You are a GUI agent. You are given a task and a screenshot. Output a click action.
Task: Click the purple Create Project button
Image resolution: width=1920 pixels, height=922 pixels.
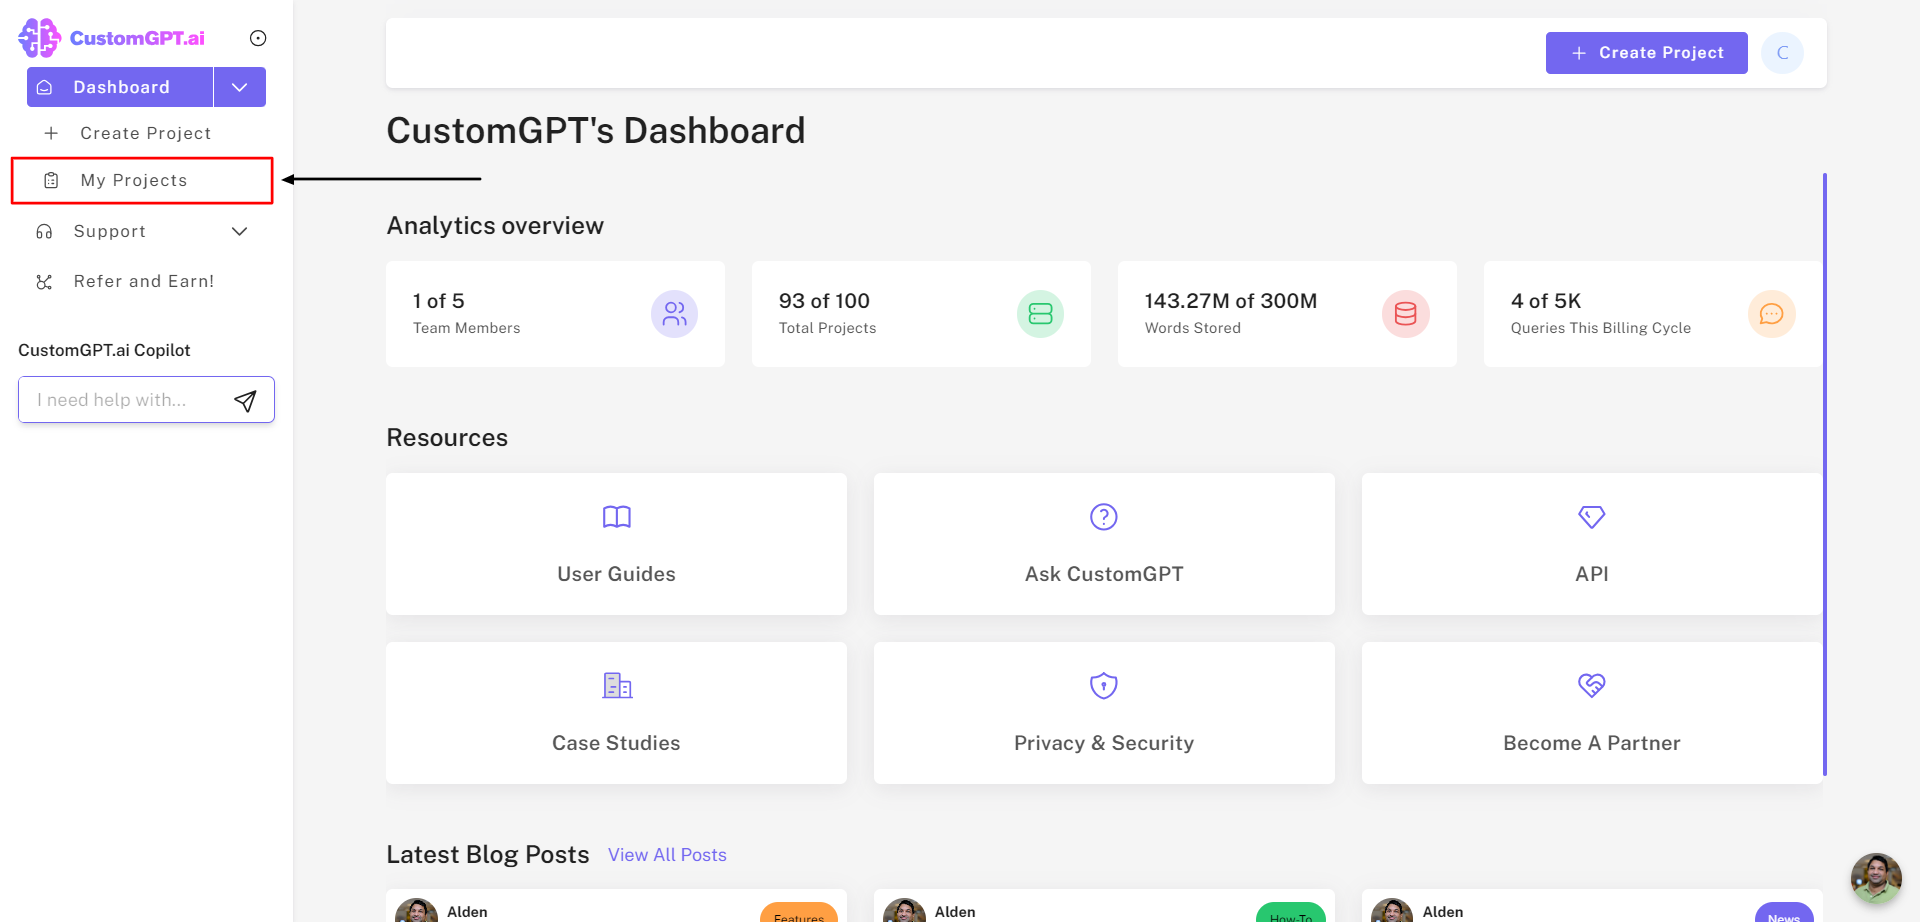point(1646,53)
